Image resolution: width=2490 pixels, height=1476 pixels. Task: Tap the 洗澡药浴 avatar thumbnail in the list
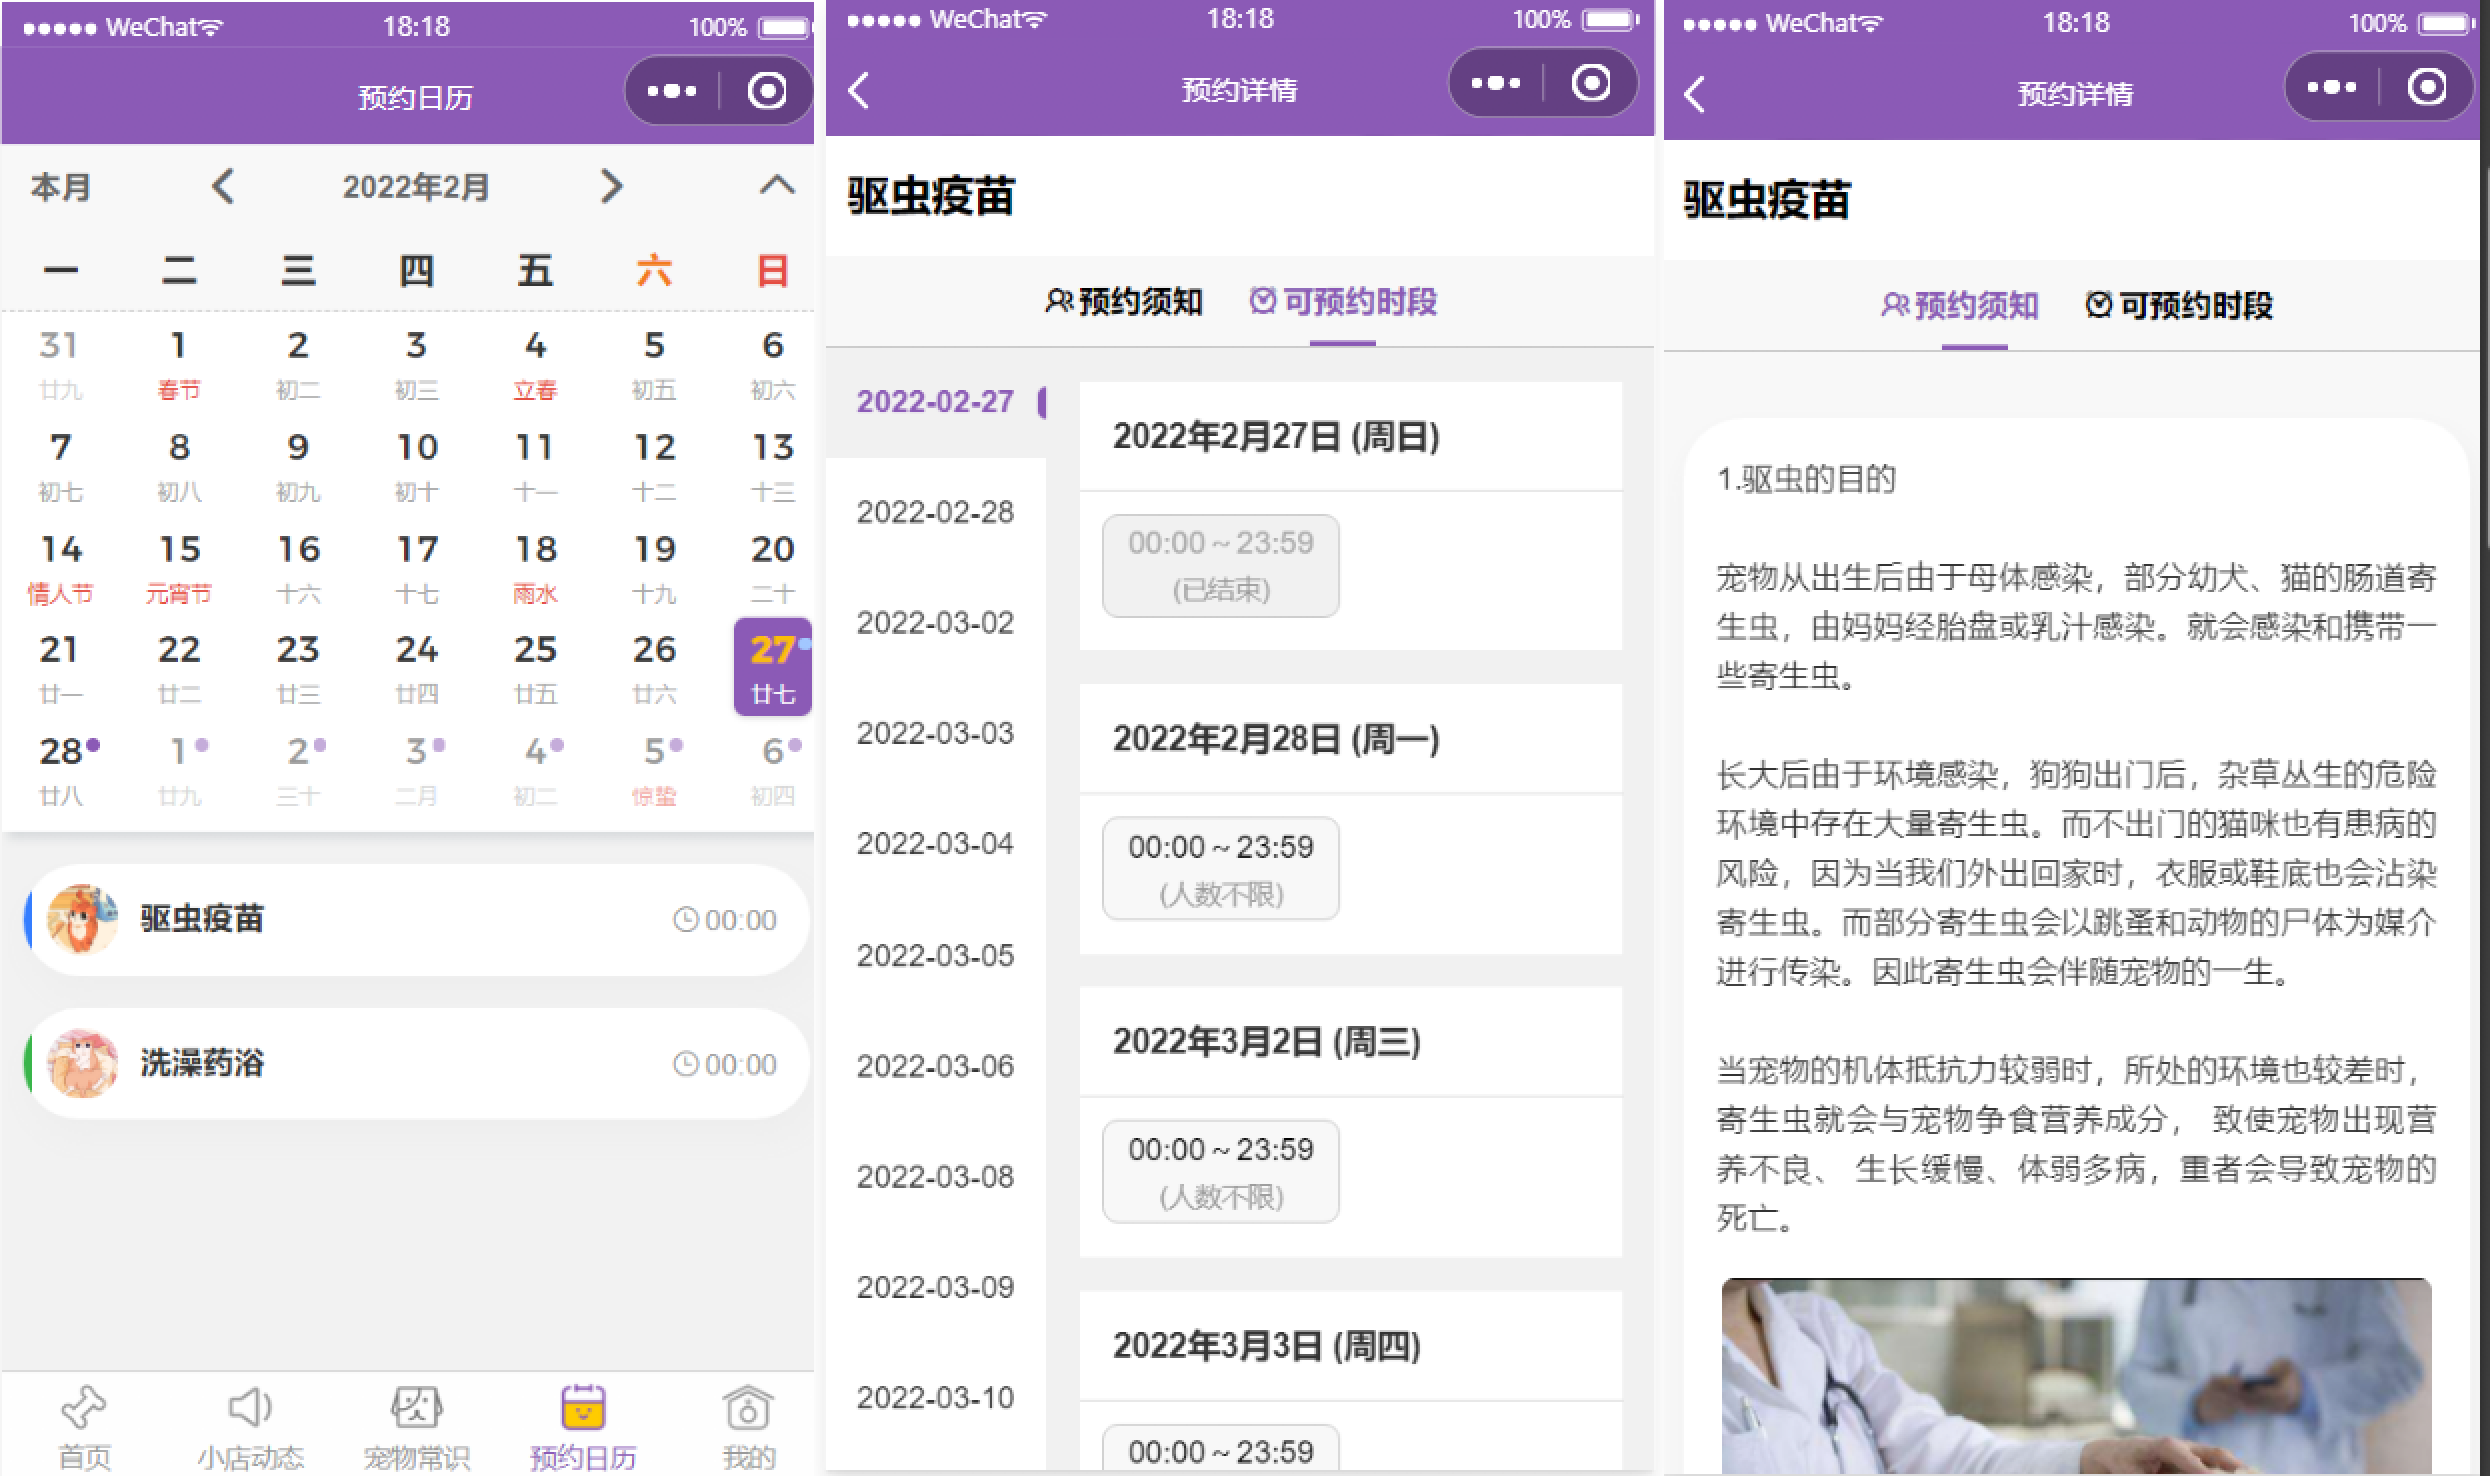(x=83, y=1063)
